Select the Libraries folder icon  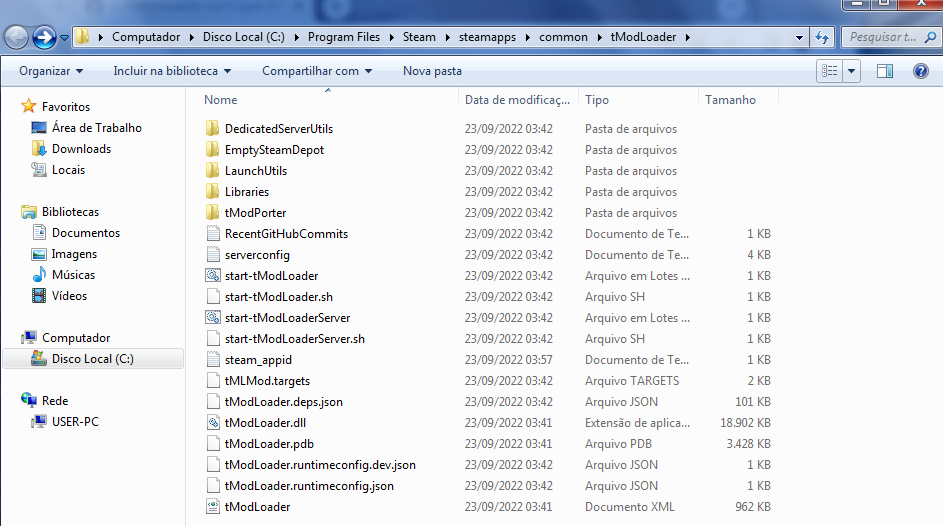point(212,192)
